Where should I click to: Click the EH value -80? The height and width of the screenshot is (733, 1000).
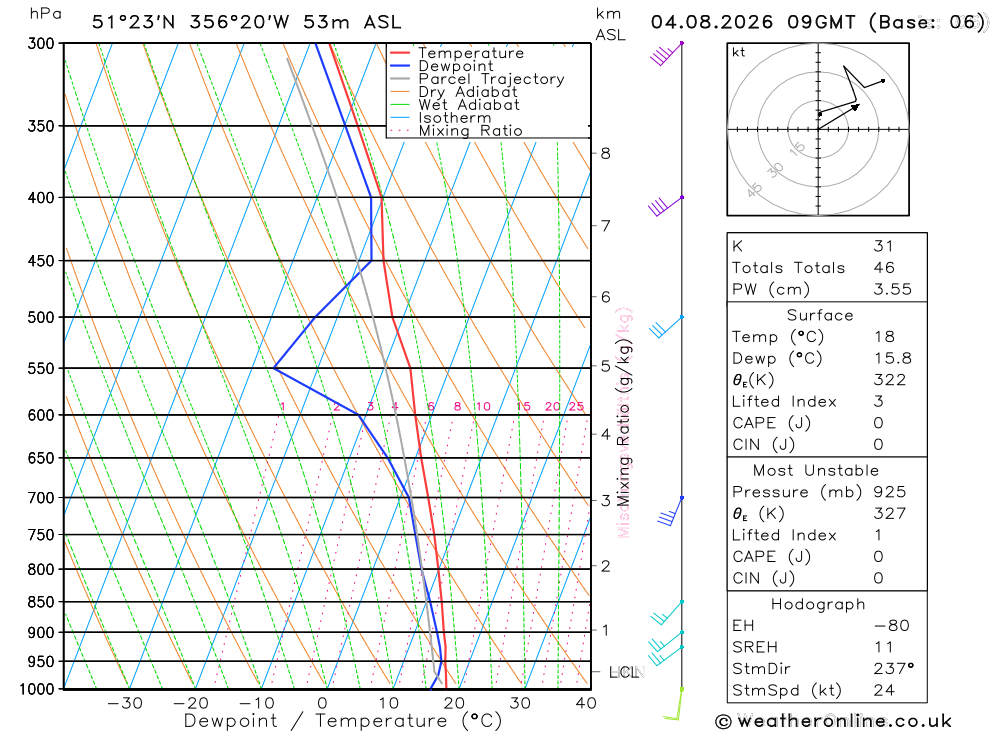click(892, 626)
